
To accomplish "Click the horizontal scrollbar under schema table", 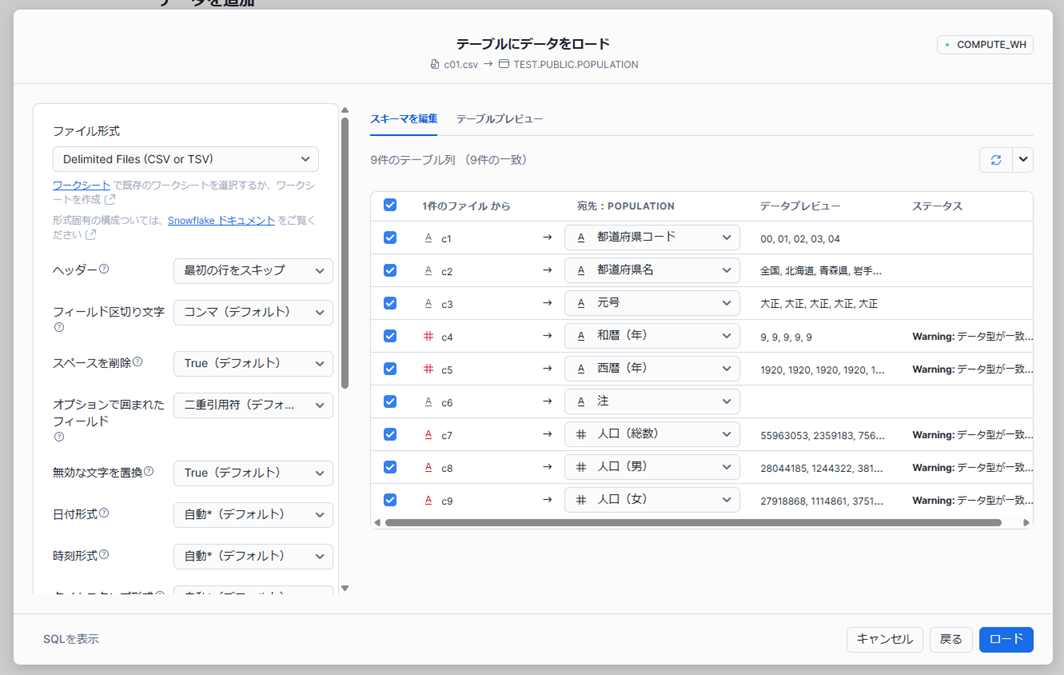I will (x=693, y=522).
